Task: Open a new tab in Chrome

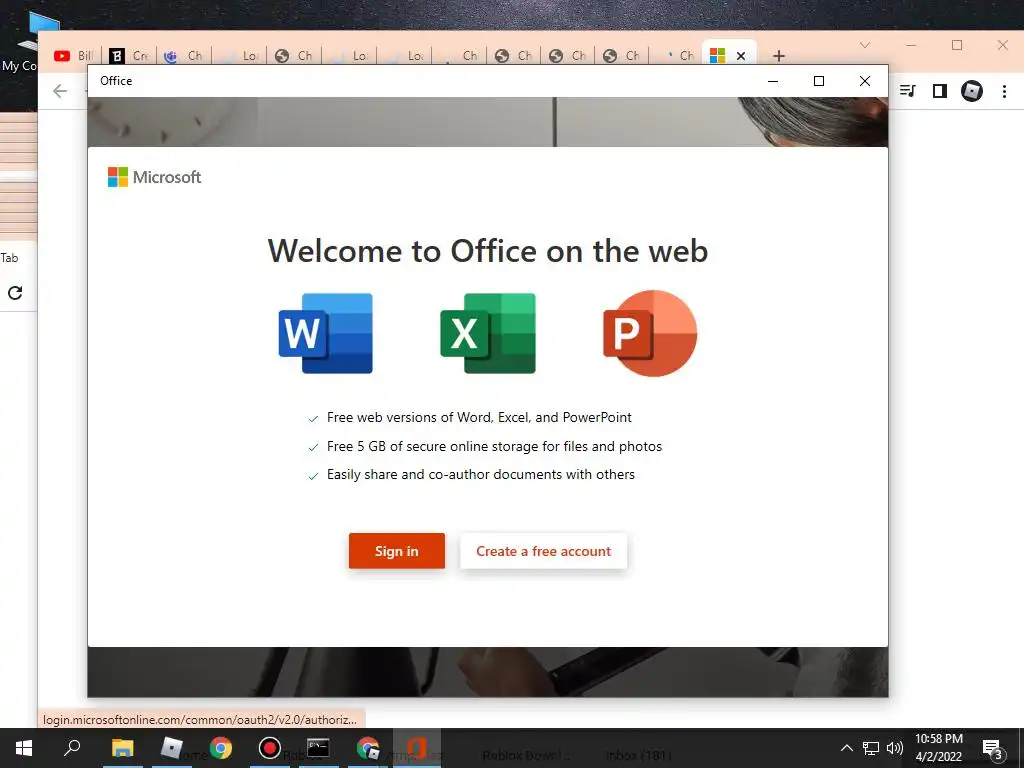Action: (x=778, y=56)
